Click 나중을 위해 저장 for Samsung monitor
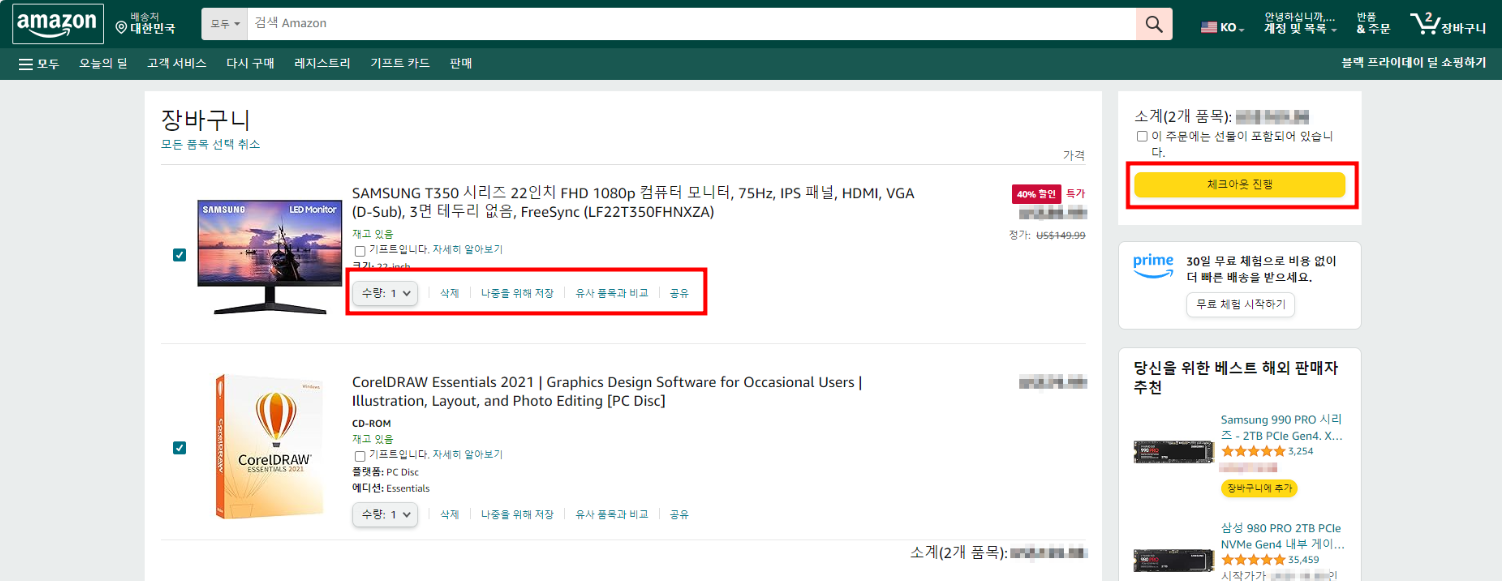1503x581 pixels. [517, 293]
